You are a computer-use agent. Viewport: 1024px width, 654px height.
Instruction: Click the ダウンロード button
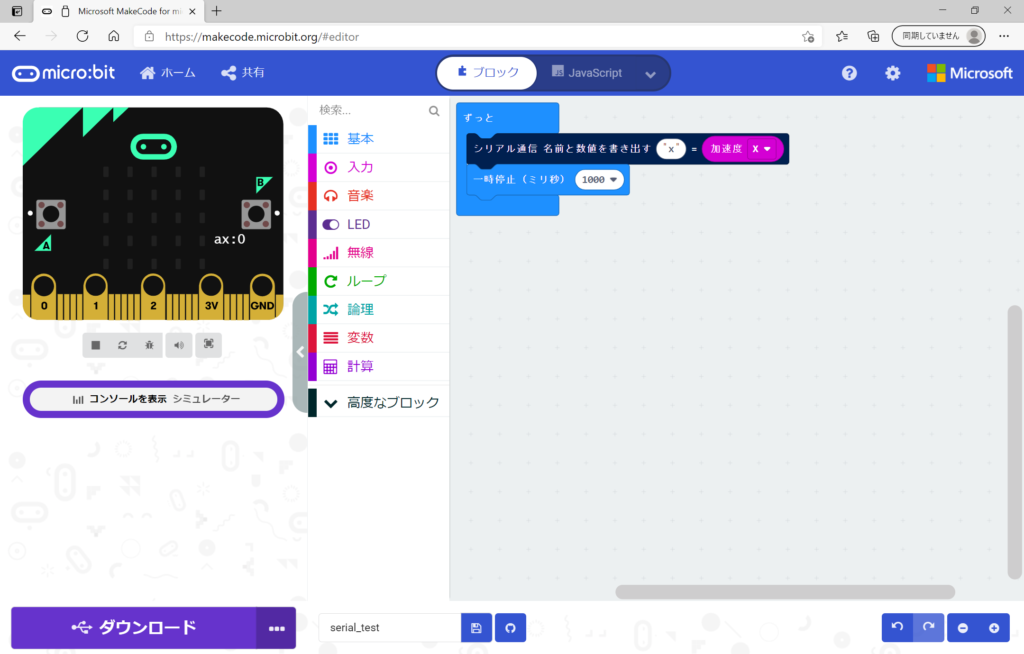click(134, 628)
